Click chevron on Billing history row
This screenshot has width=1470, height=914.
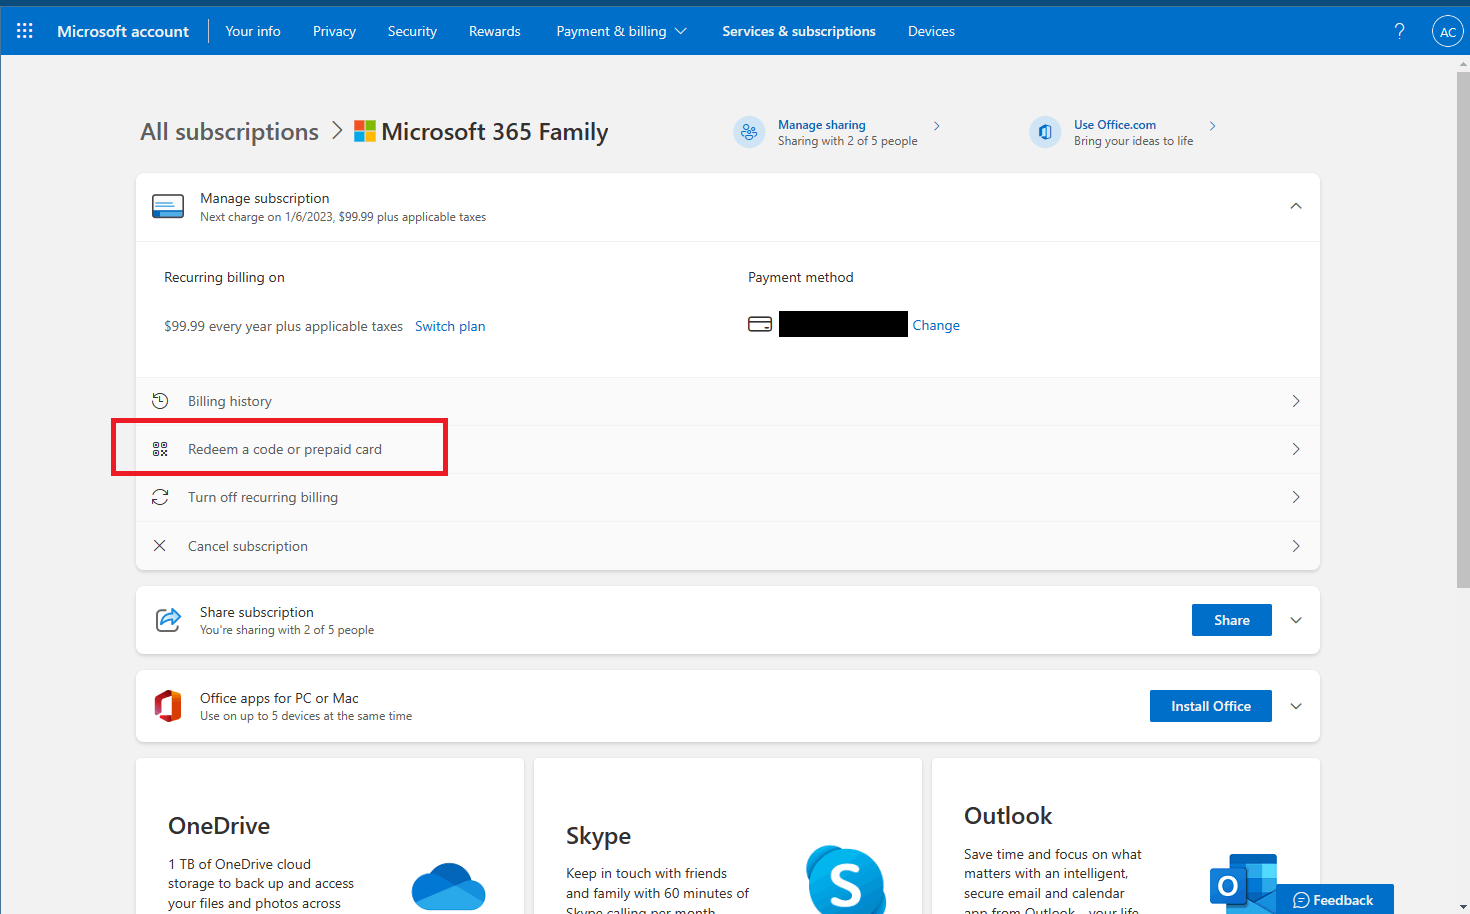click(x=1296, y=401)
